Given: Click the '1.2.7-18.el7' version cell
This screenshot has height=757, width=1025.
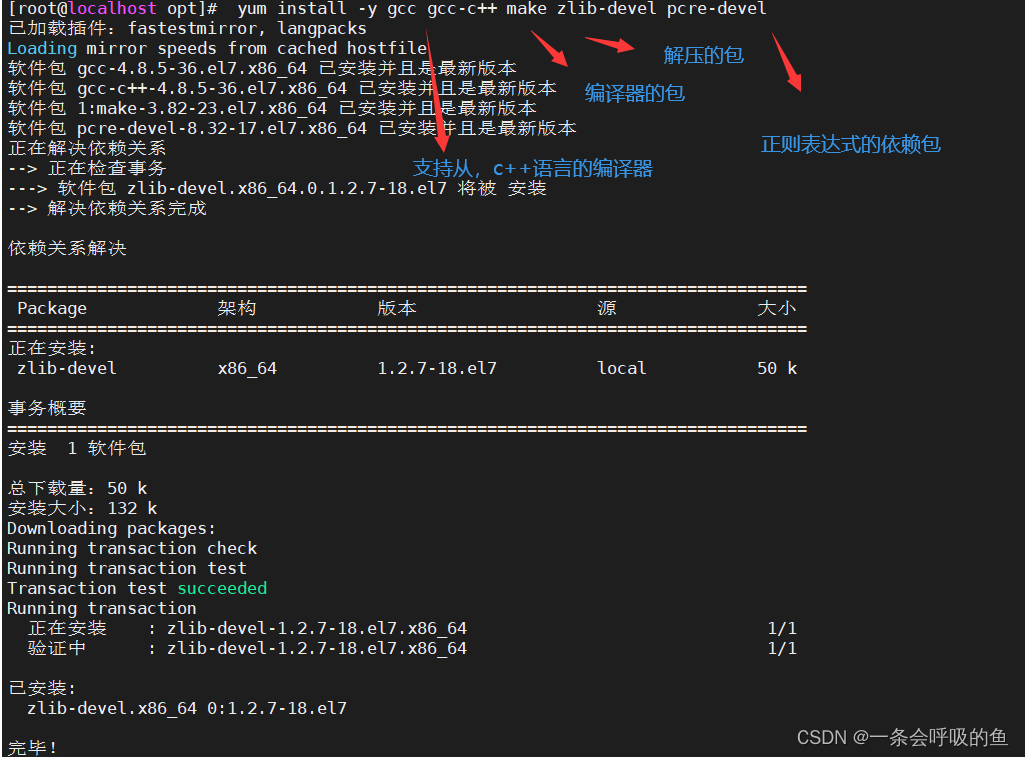Looking at the screenshot, I should (437, 369).
